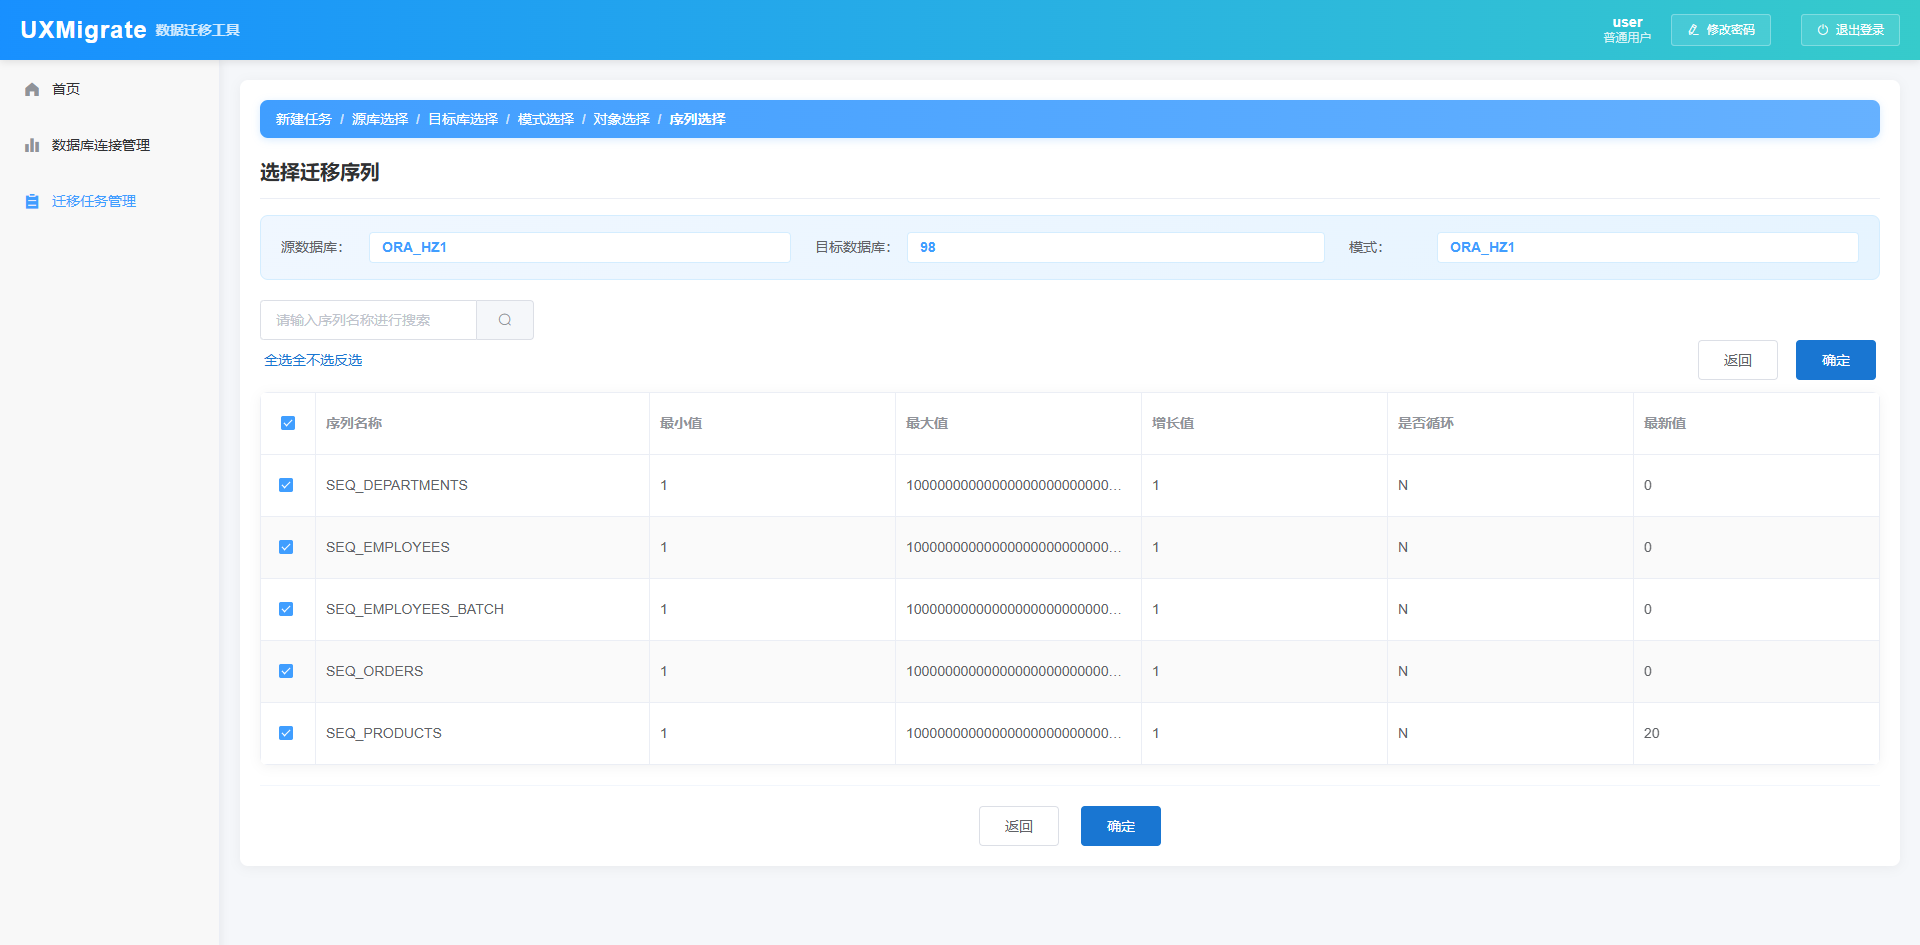Uncheck the SEQ_EMPLOYEES_BATCH row checkbox
Screen dimensions: 1920x945
tap(286, 609)
